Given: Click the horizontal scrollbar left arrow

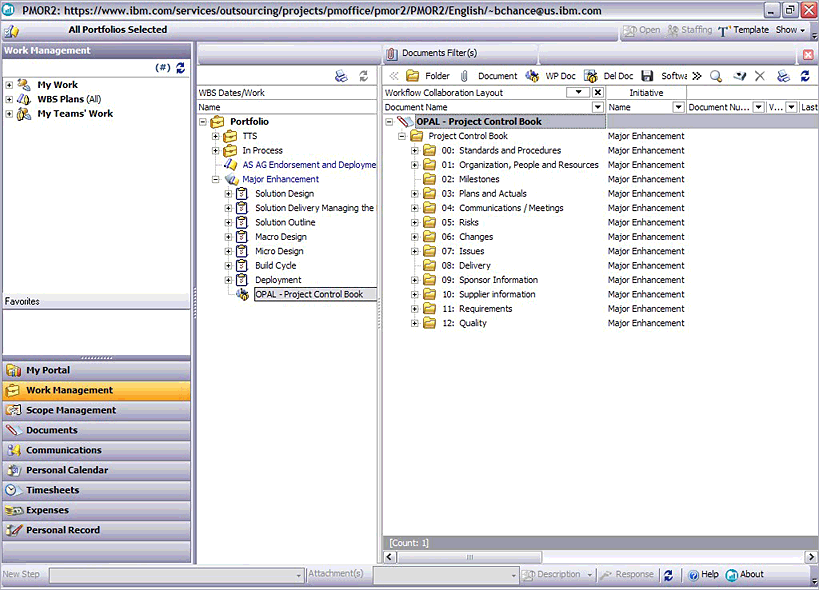Looking at the screenshot, I should pos(389,557).
